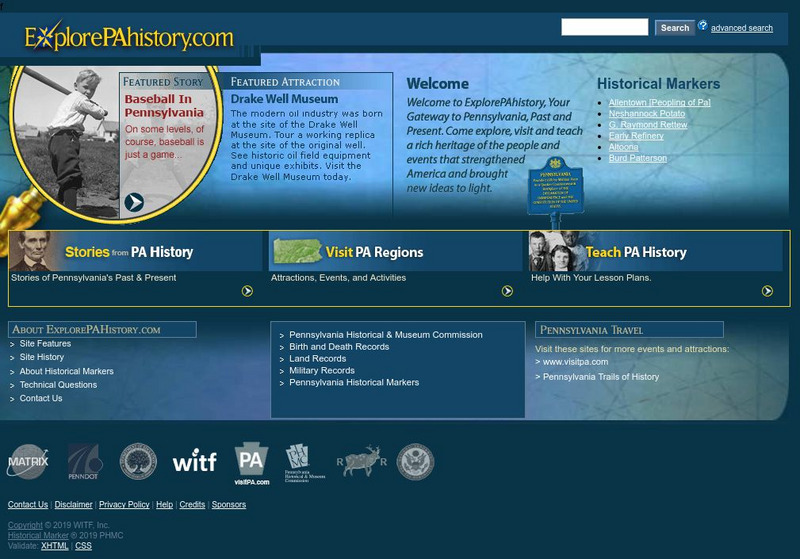Open Military Records link
Viewport: 800px width, 559px height.
[x=322, y=370]
